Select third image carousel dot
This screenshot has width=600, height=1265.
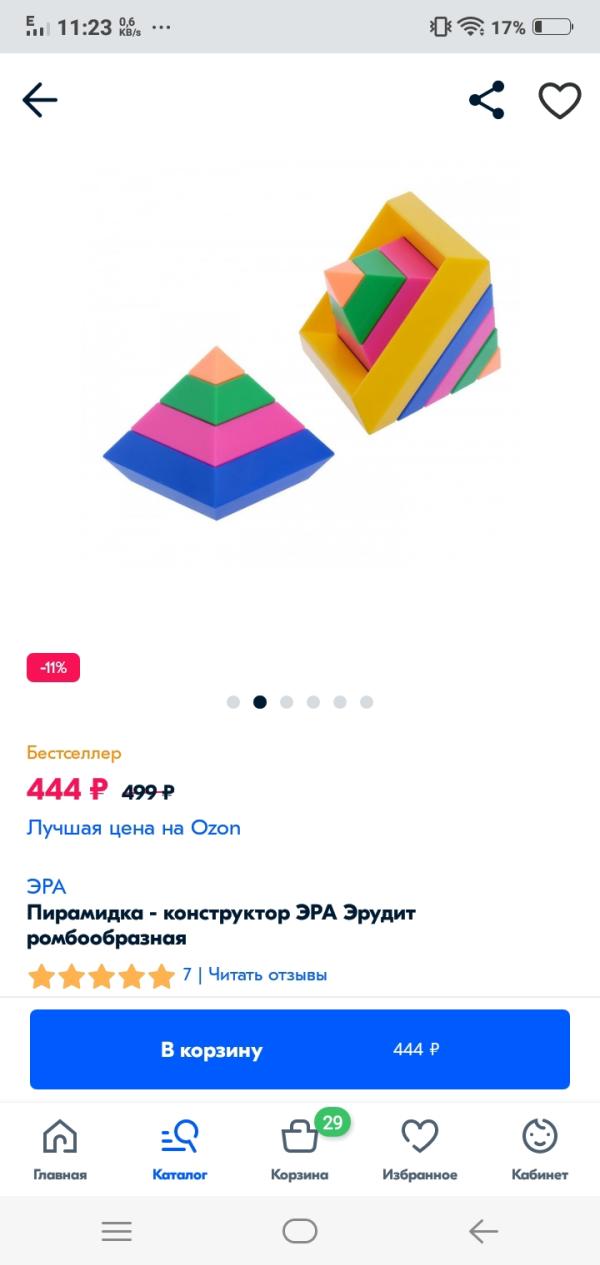pos(287,702)
